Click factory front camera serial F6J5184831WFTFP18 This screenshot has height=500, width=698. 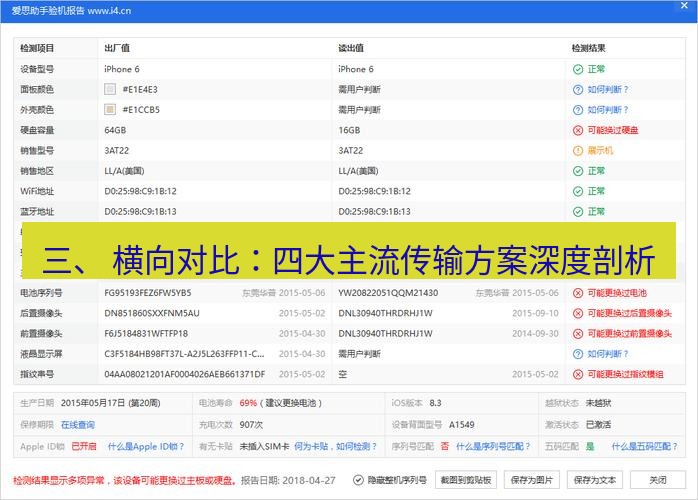146,333
